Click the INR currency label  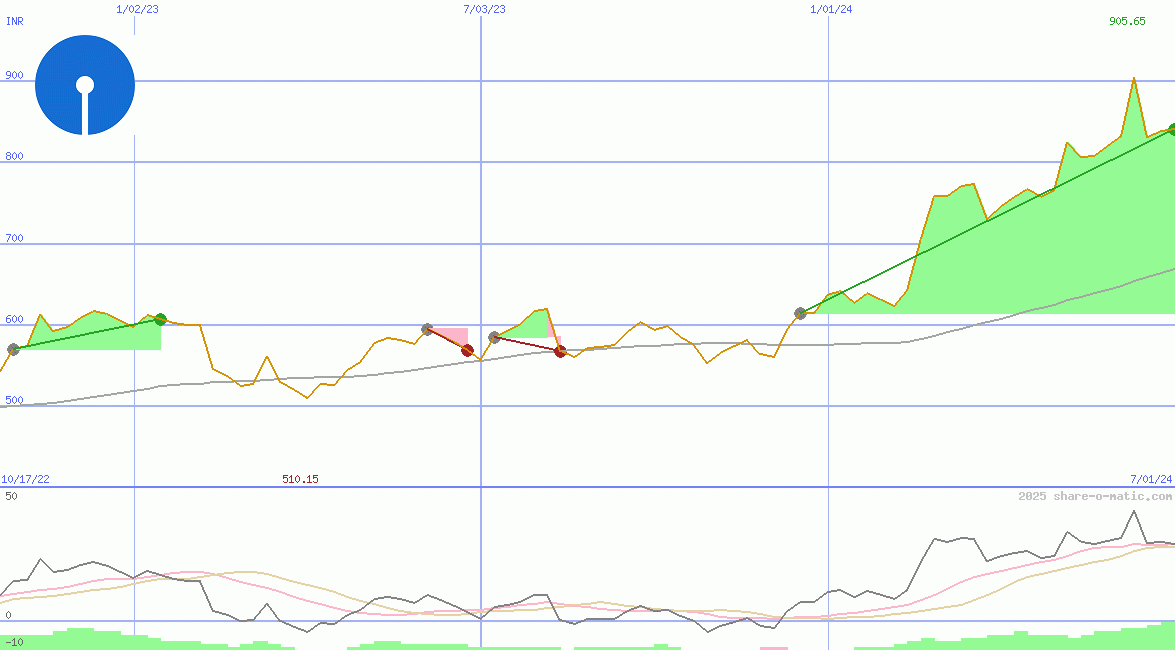pyautogui.click(x=15, y=21)
